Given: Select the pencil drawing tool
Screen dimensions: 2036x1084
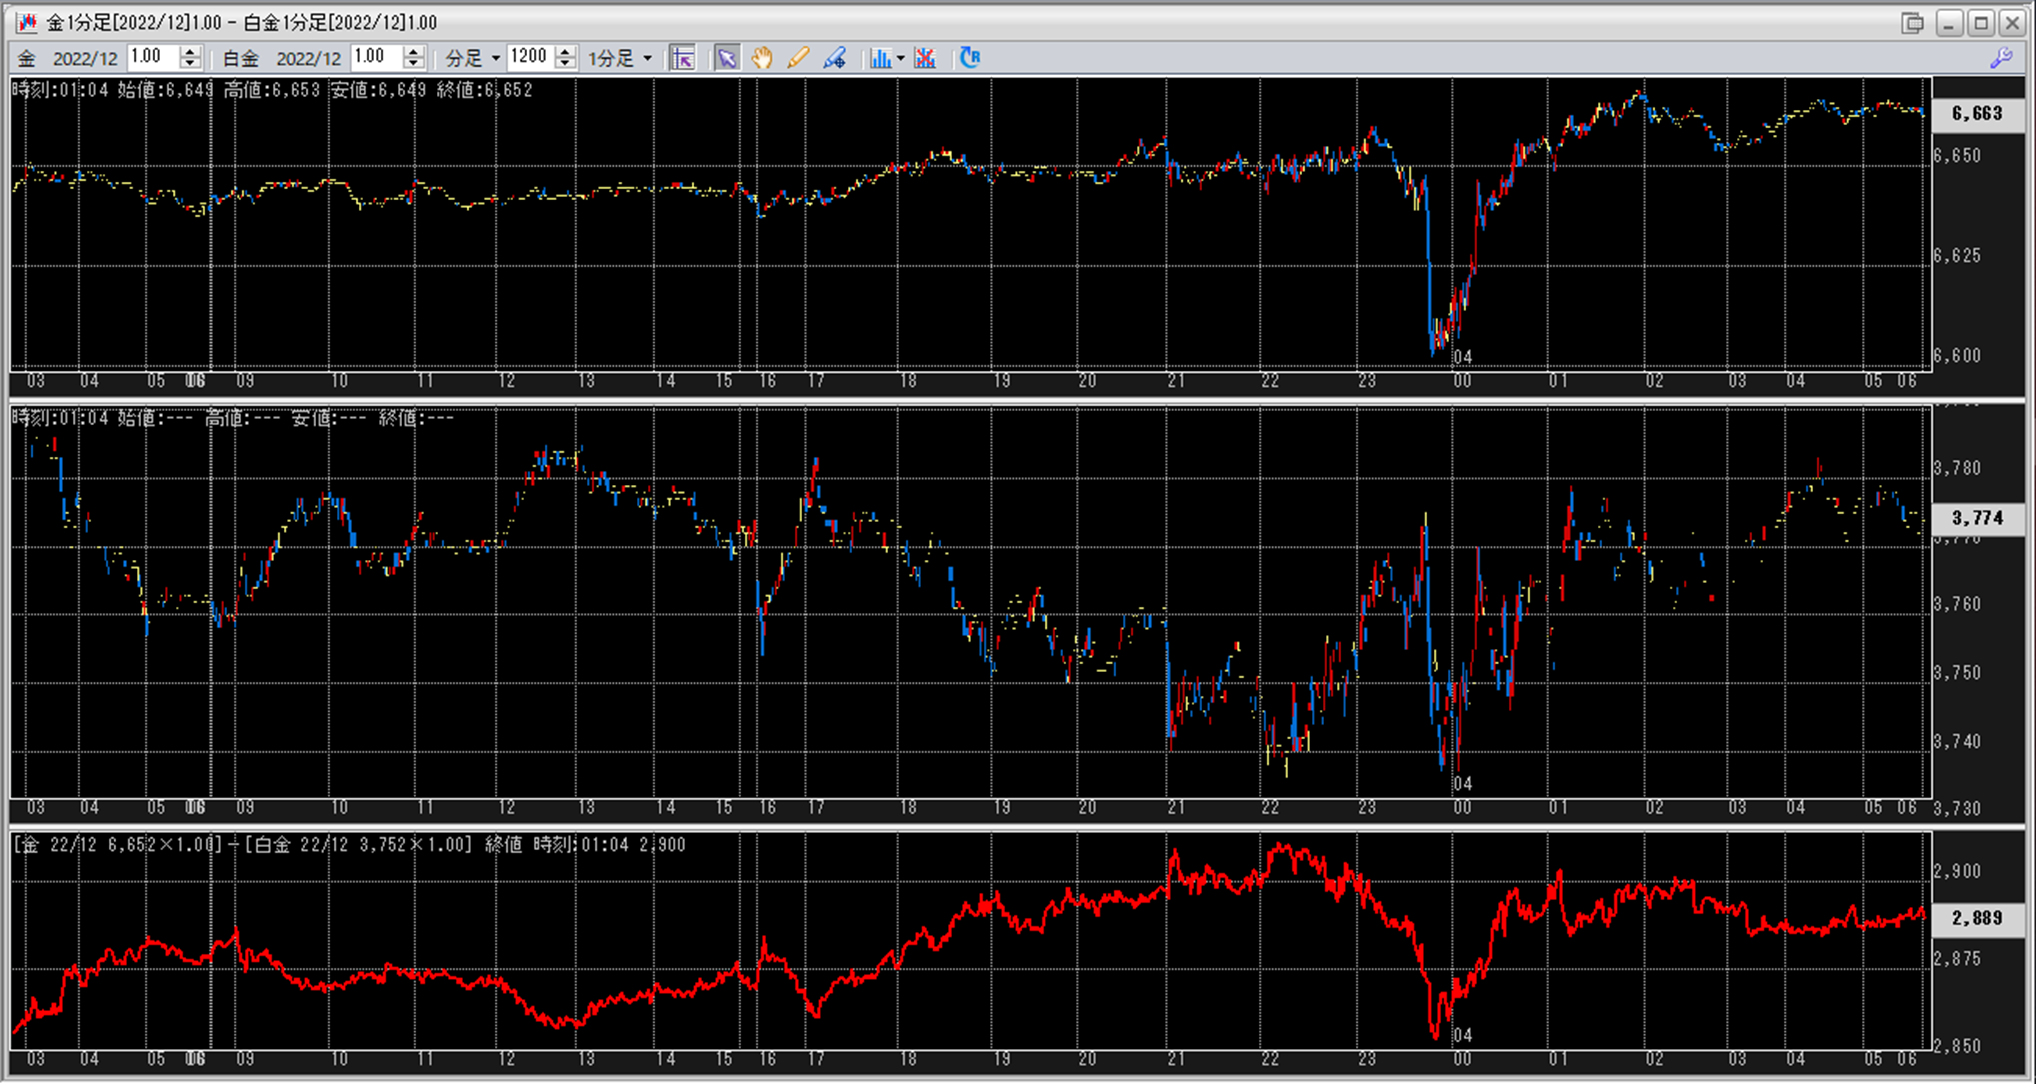Looking at the screenshot, I should [x=798, y=58].
